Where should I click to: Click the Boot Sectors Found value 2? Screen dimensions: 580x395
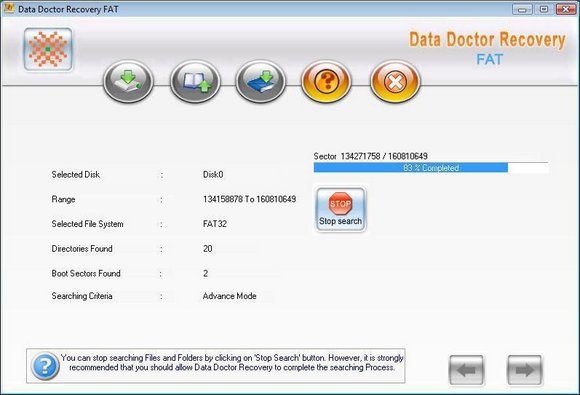tap(206, 274)
